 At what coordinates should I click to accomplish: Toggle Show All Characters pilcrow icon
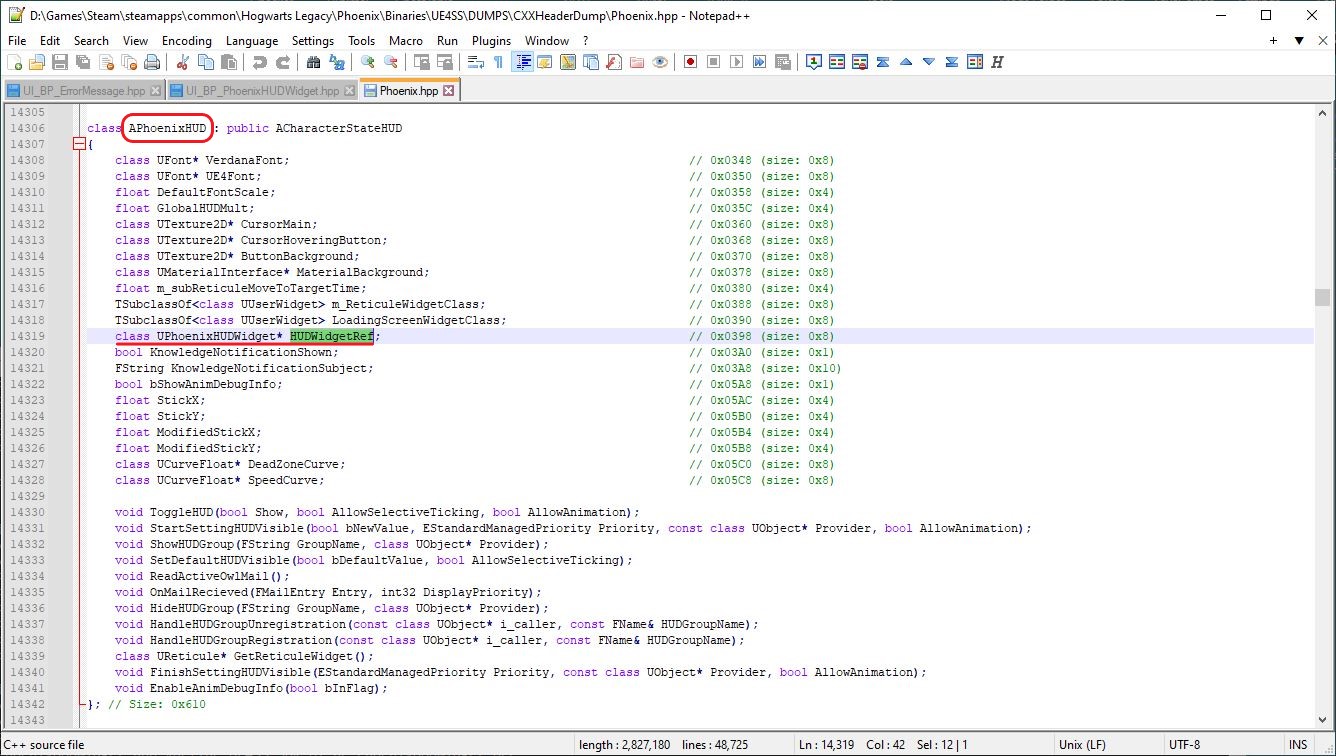pos(498,62)
